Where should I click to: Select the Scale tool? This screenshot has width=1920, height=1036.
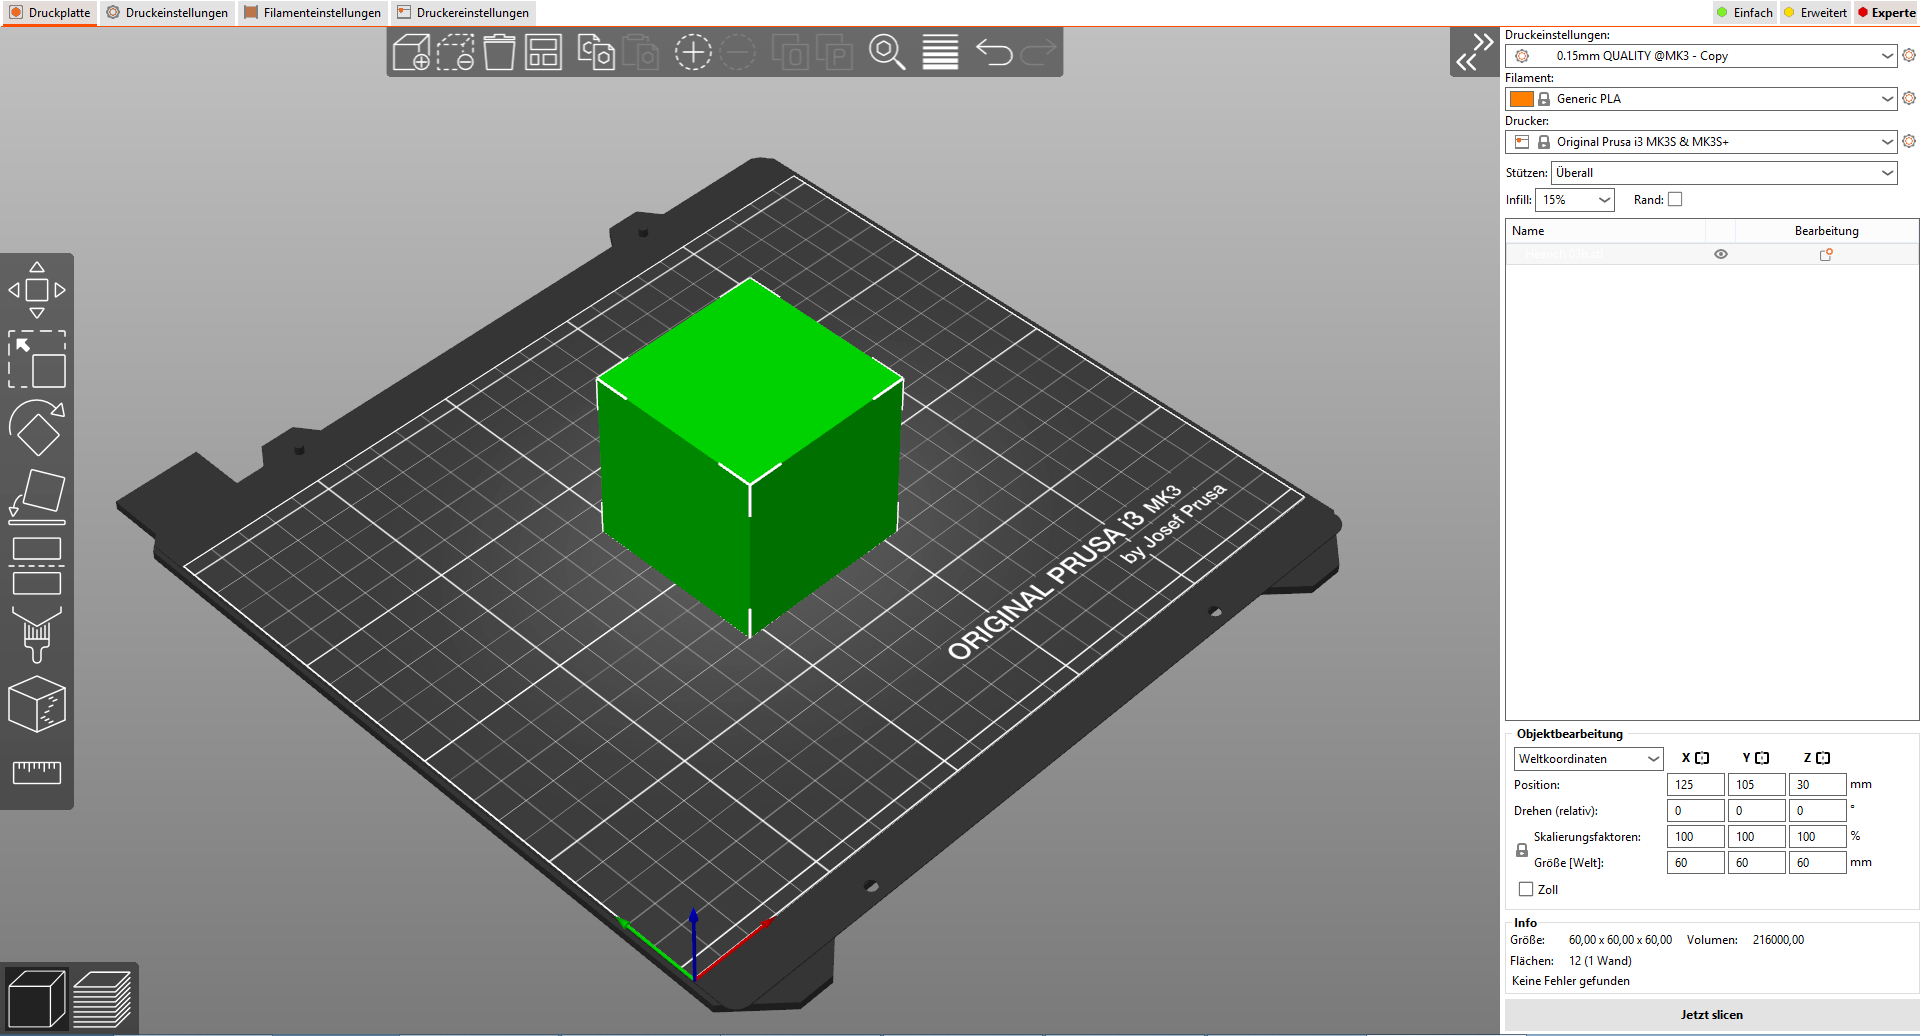pos(37,359)
